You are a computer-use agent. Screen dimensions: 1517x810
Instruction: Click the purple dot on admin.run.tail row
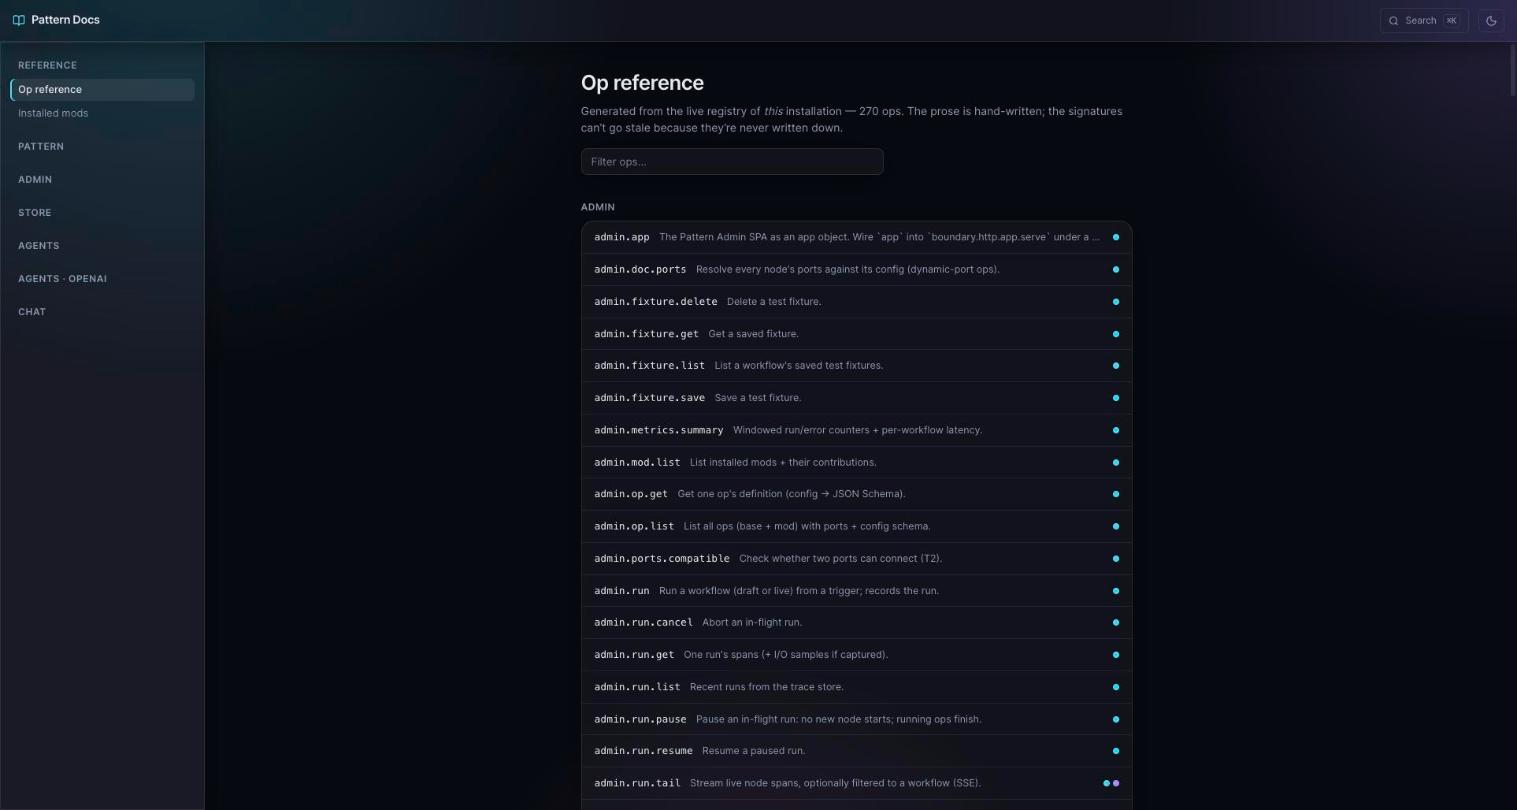pos(1116,783)
